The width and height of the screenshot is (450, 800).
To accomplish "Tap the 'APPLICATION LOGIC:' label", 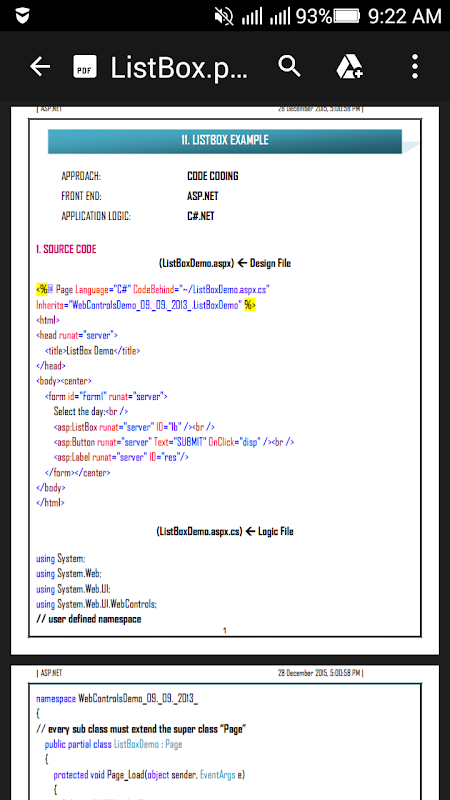I will pos(96,216).
